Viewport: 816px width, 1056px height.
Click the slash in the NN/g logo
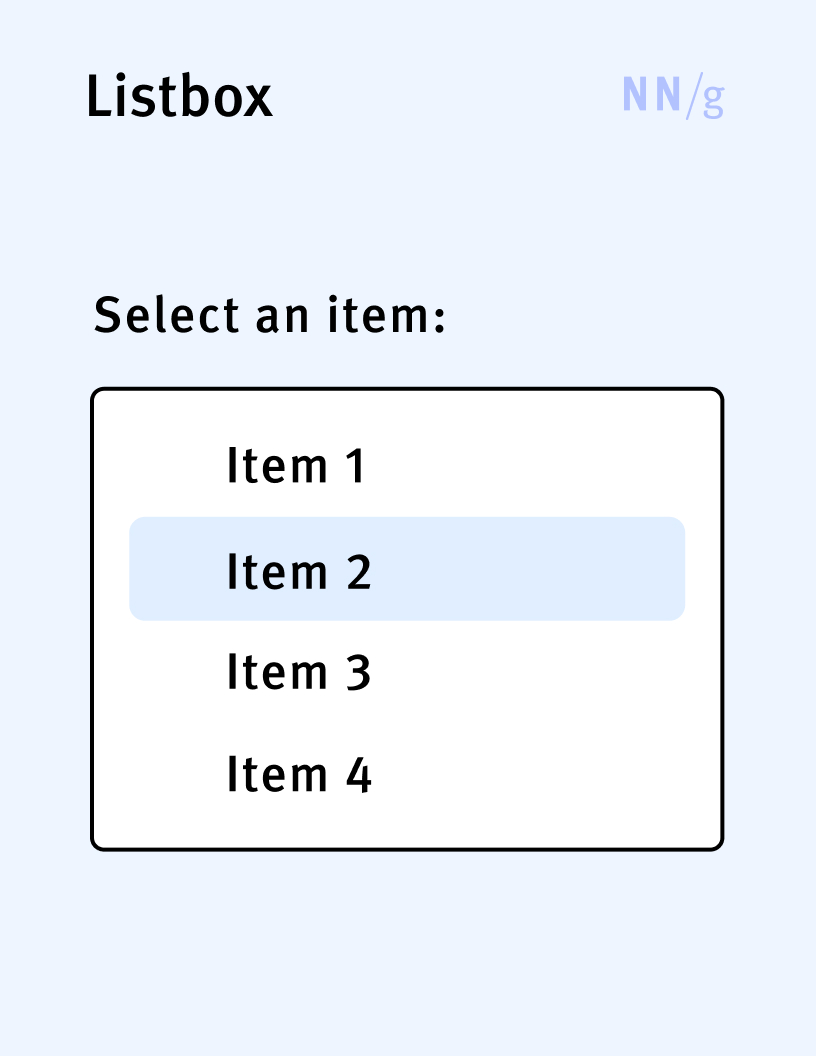pos(692,97)
